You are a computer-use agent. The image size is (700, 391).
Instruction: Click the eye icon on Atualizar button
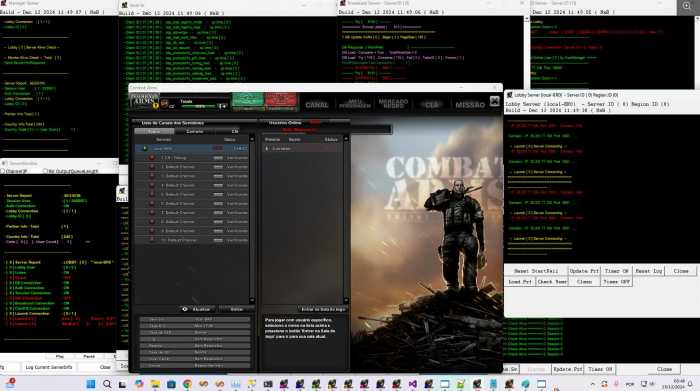coord(185,309)
